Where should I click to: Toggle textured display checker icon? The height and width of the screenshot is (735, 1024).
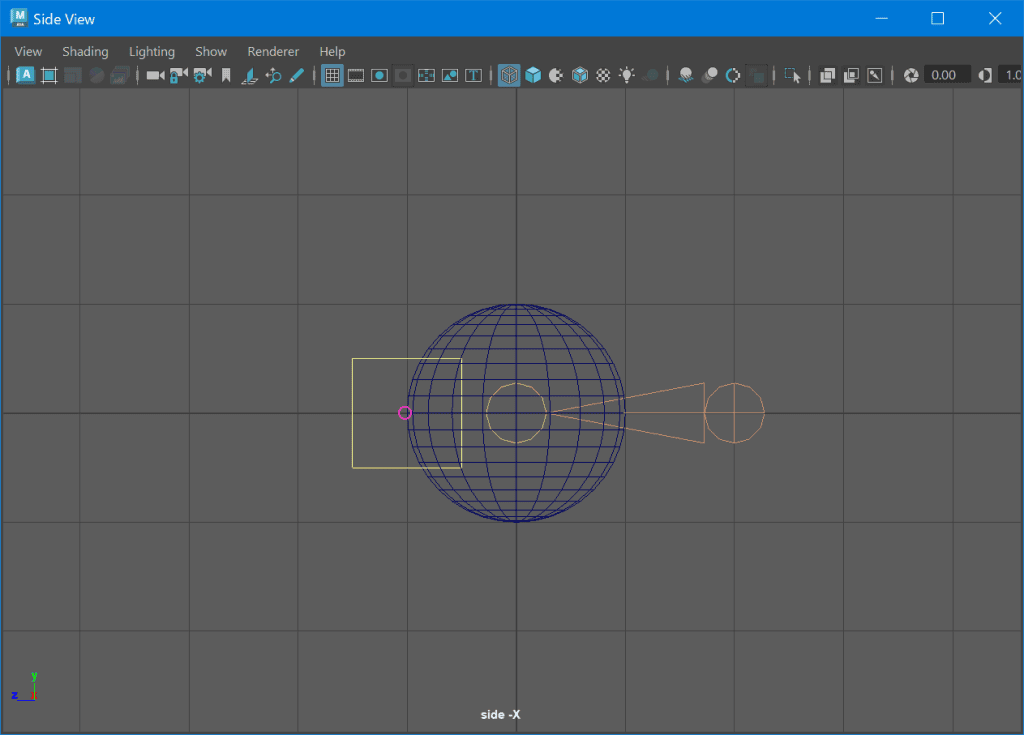pyautogui.click(x=603, y=75)
